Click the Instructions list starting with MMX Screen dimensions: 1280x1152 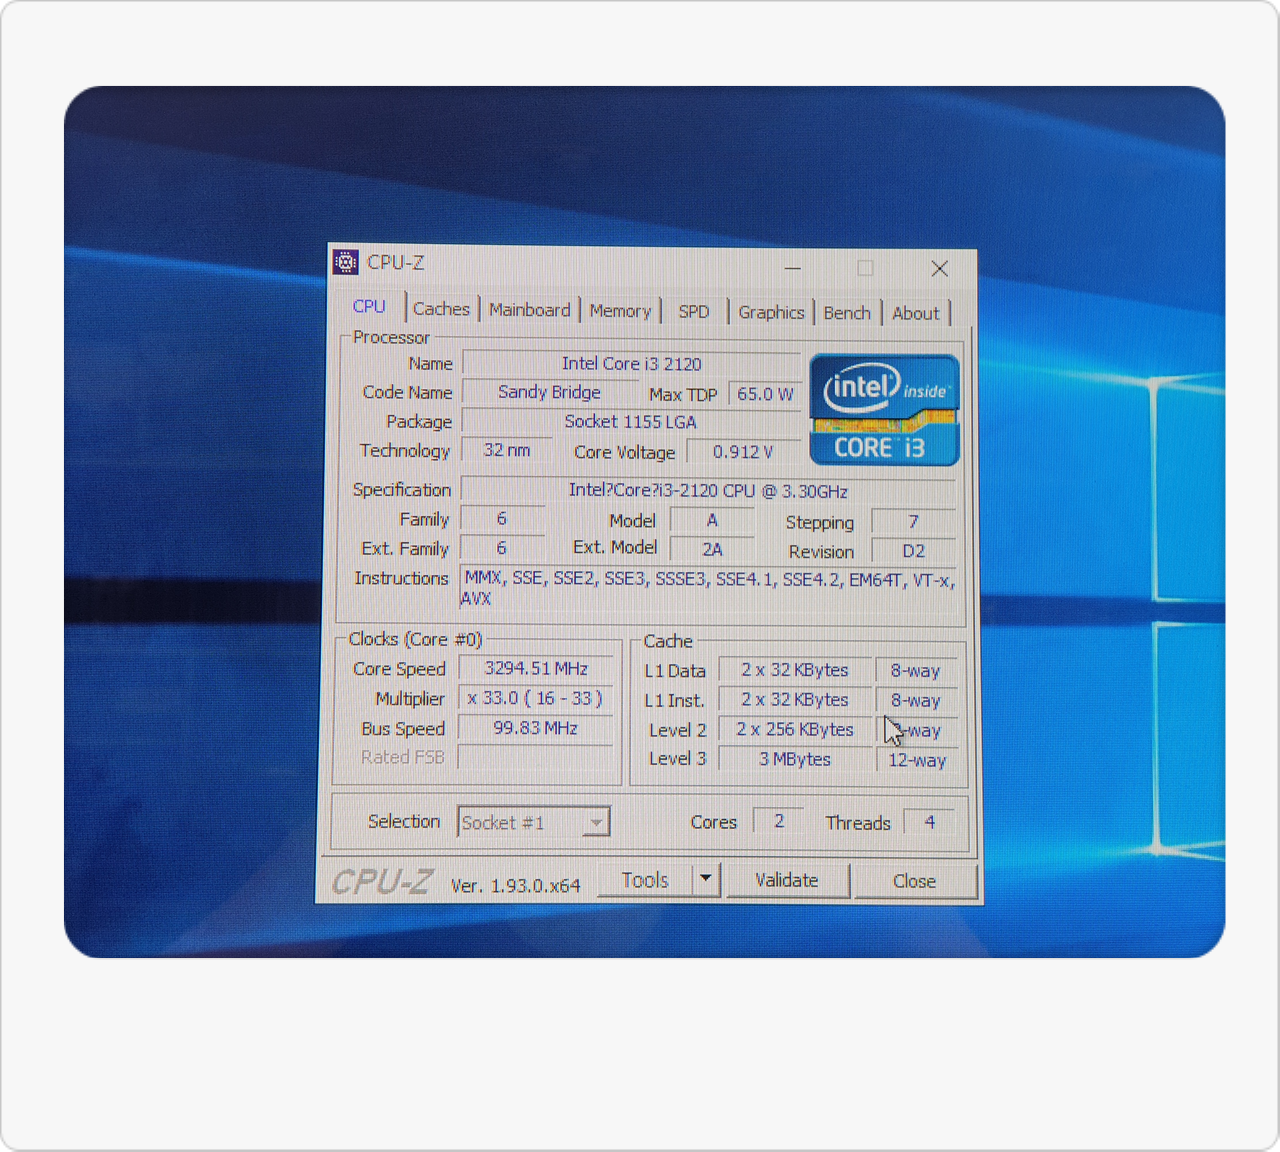tap(709, 588)
